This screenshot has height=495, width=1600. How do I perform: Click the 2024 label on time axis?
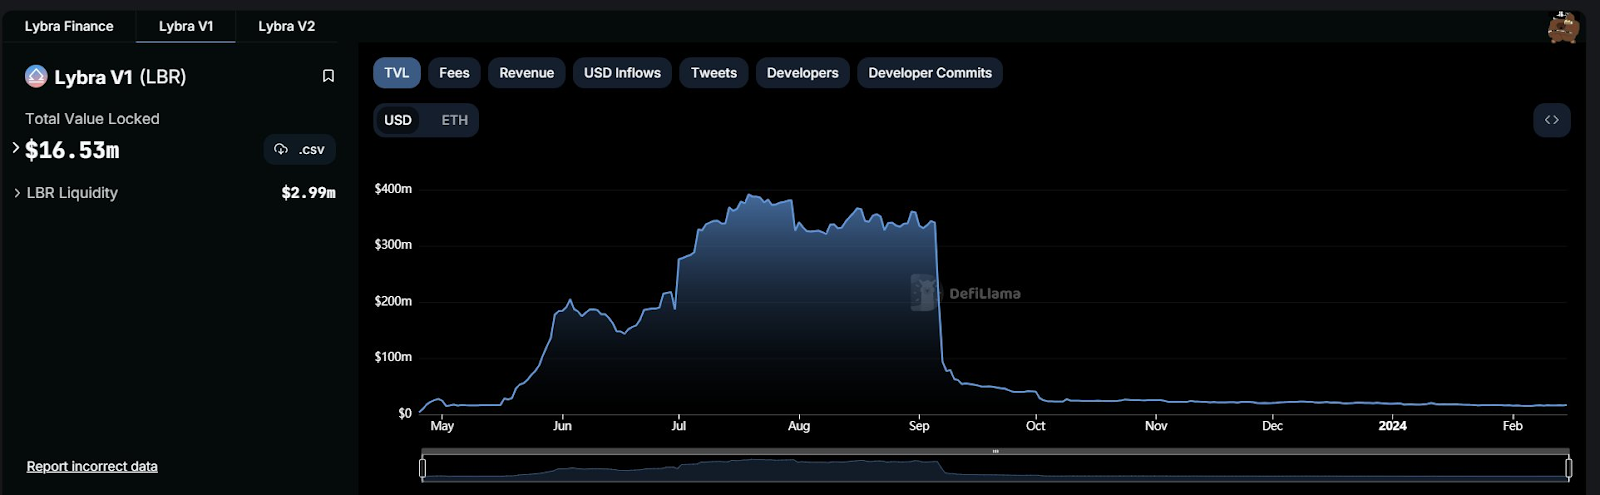coord(1392,426)
